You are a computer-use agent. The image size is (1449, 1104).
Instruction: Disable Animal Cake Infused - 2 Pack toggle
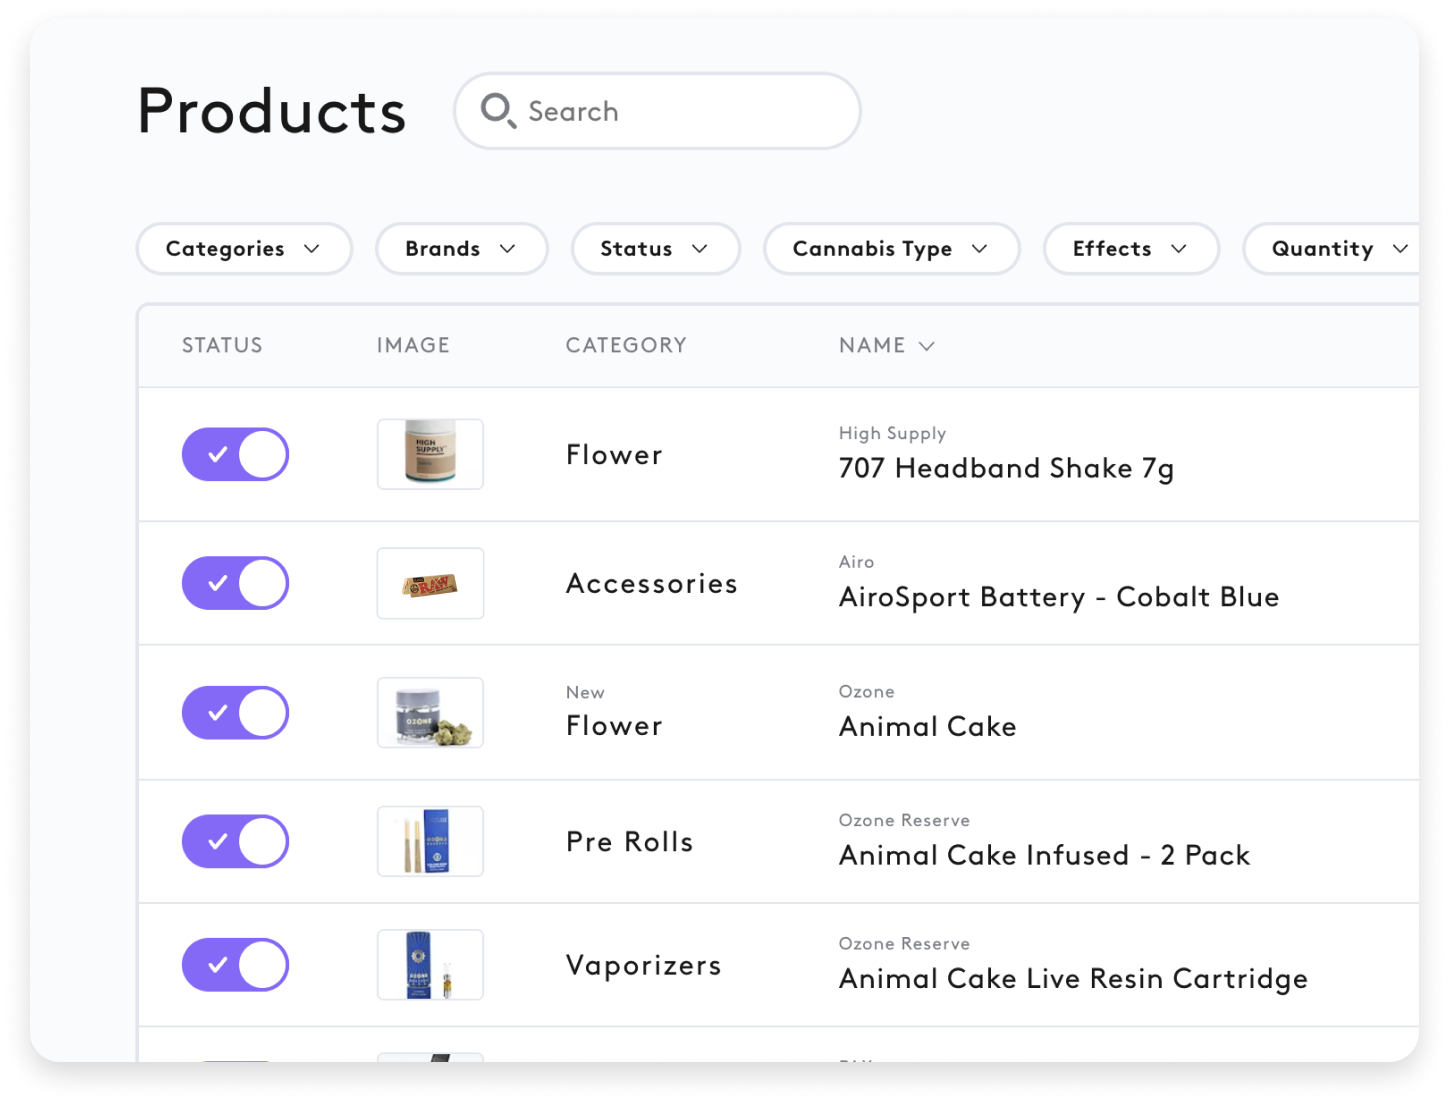pyautogui.click(x=235, y=841)
